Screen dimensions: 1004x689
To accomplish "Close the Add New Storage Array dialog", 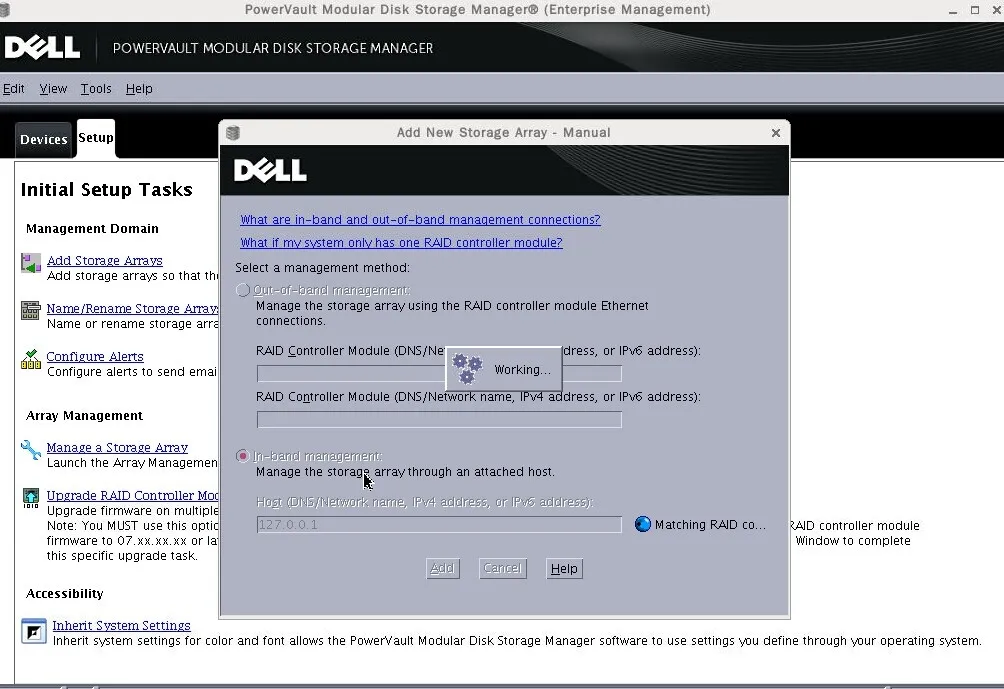I will [x=775, y=133].
